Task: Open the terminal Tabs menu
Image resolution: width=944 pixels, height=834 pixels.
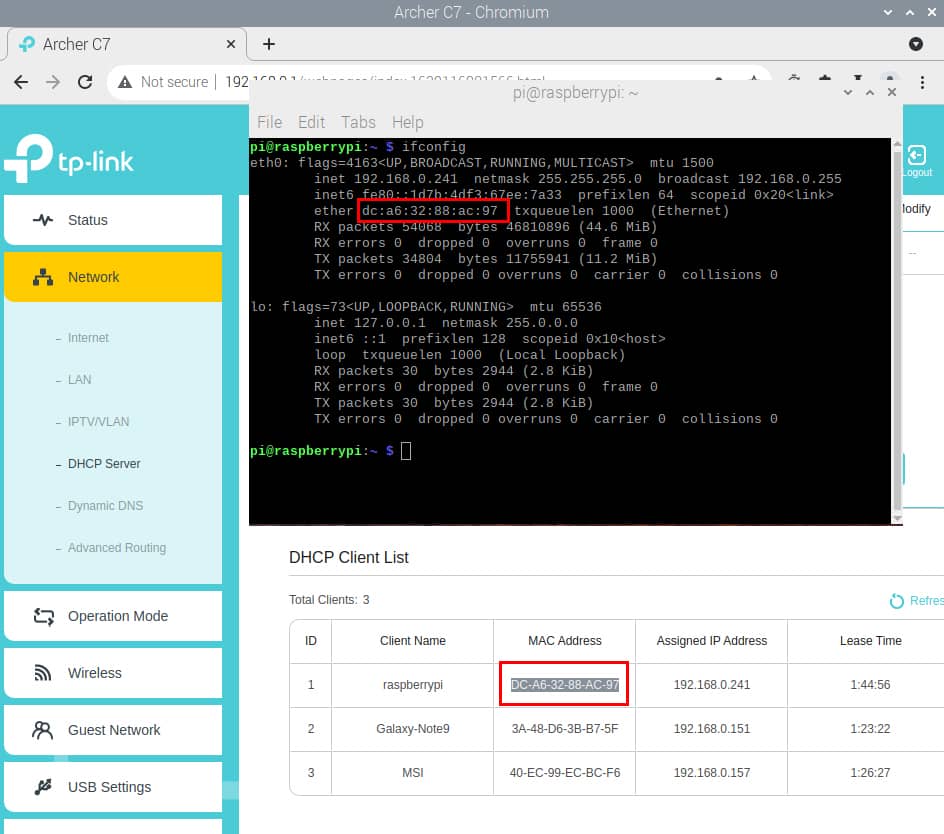Action: click(x=358, y=122)
